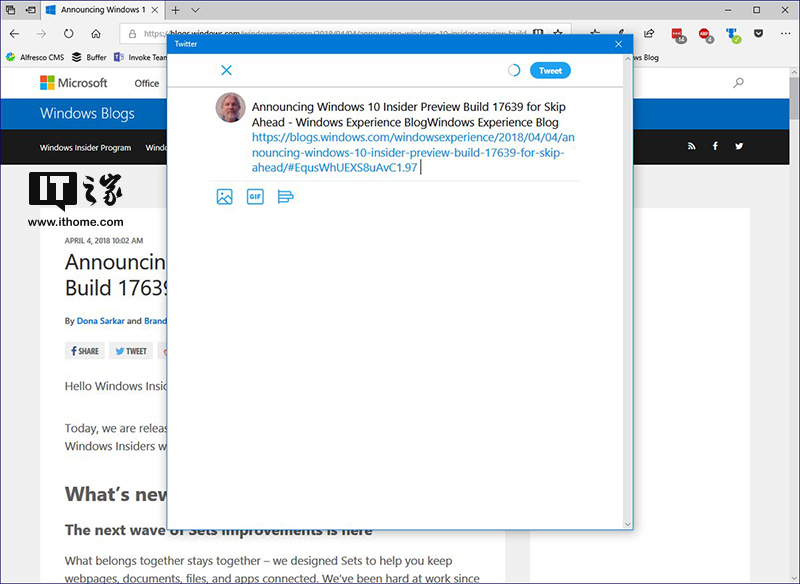
Task: Open the Pocket extension icon
Action: coord(759,34)
